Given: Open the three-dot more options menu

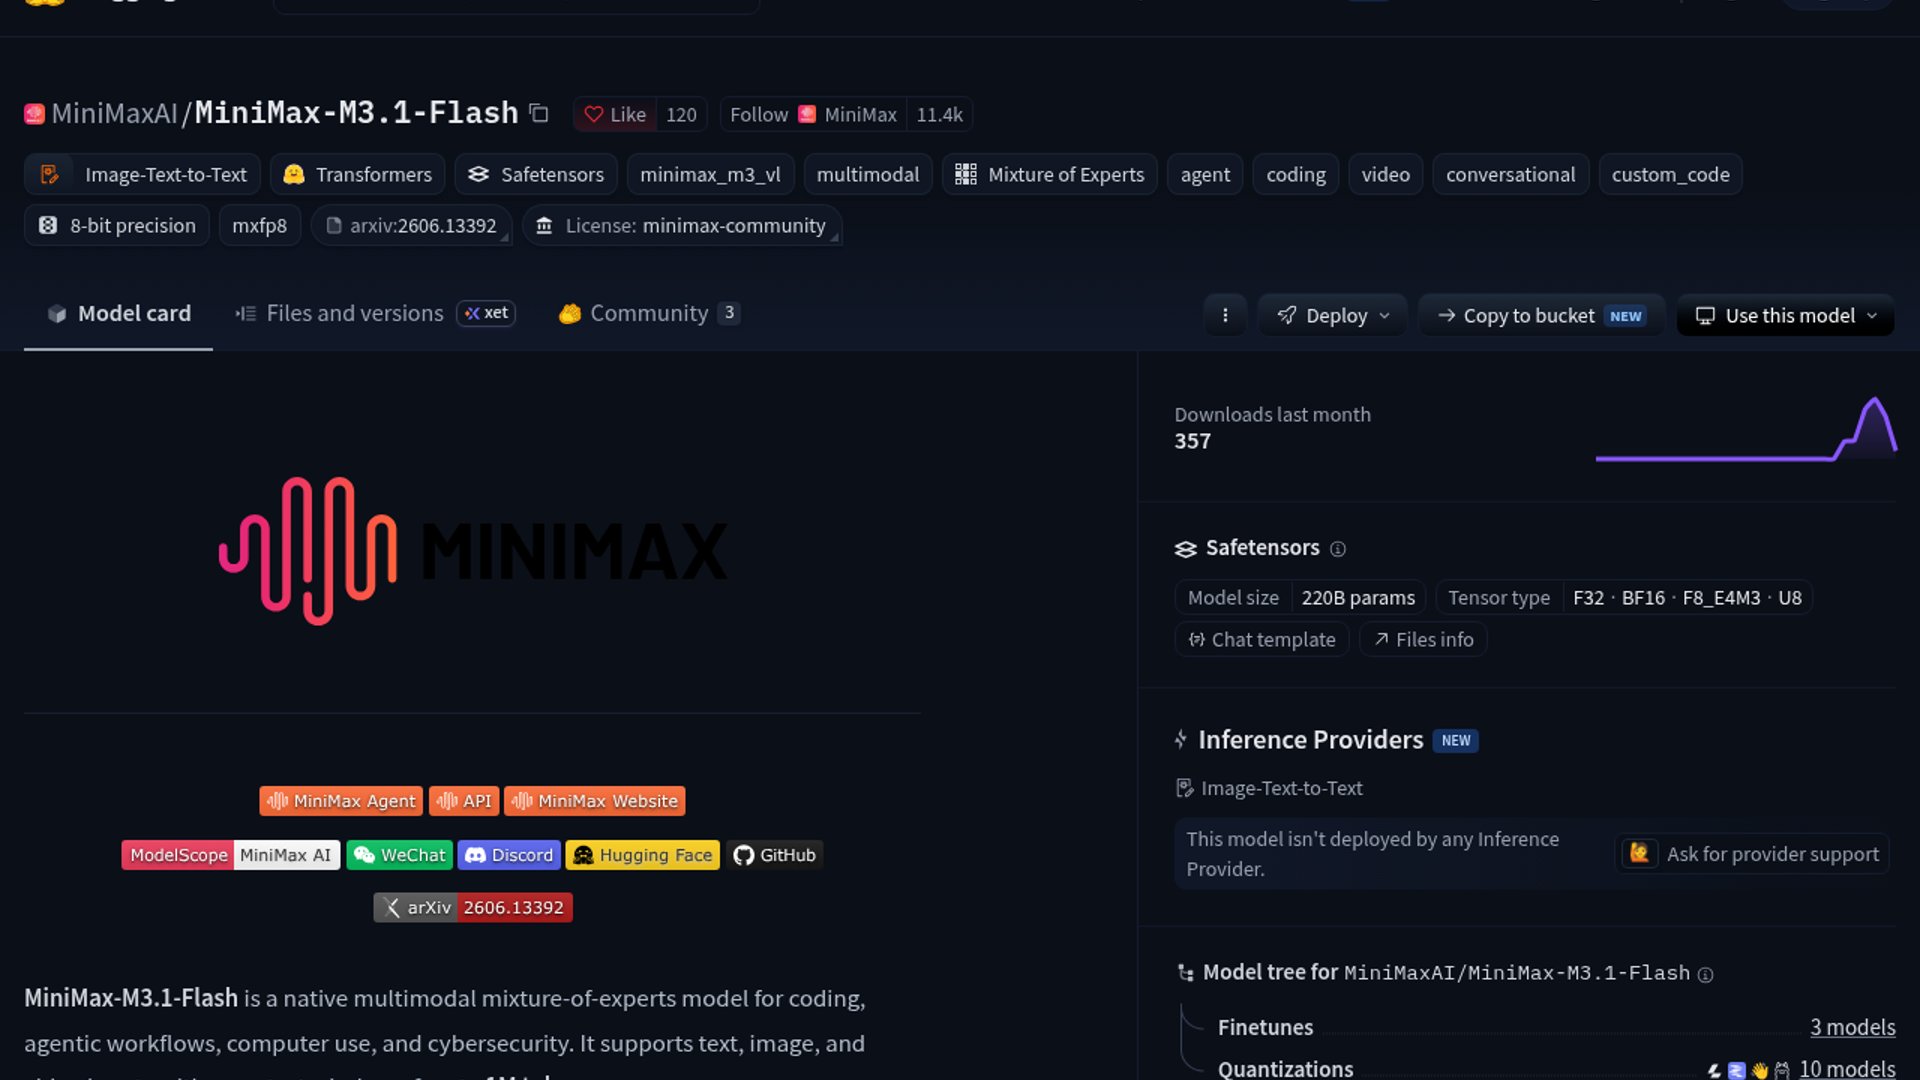Looking at the screenshot, I should pyautogui.click(x=1225, y=315).
